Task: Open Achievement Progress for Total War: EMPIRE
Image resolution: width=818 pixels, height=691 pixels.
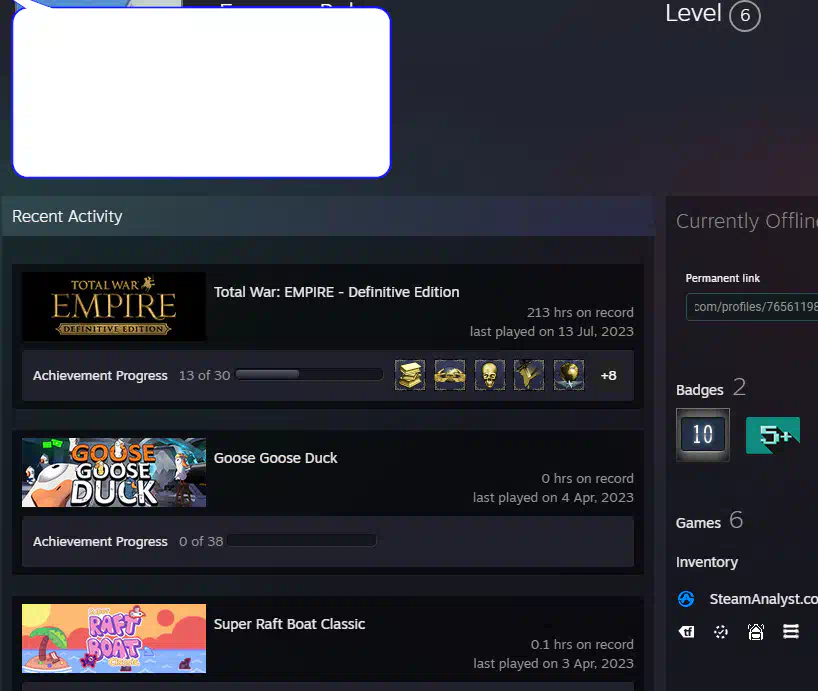Action: [100, 375]
